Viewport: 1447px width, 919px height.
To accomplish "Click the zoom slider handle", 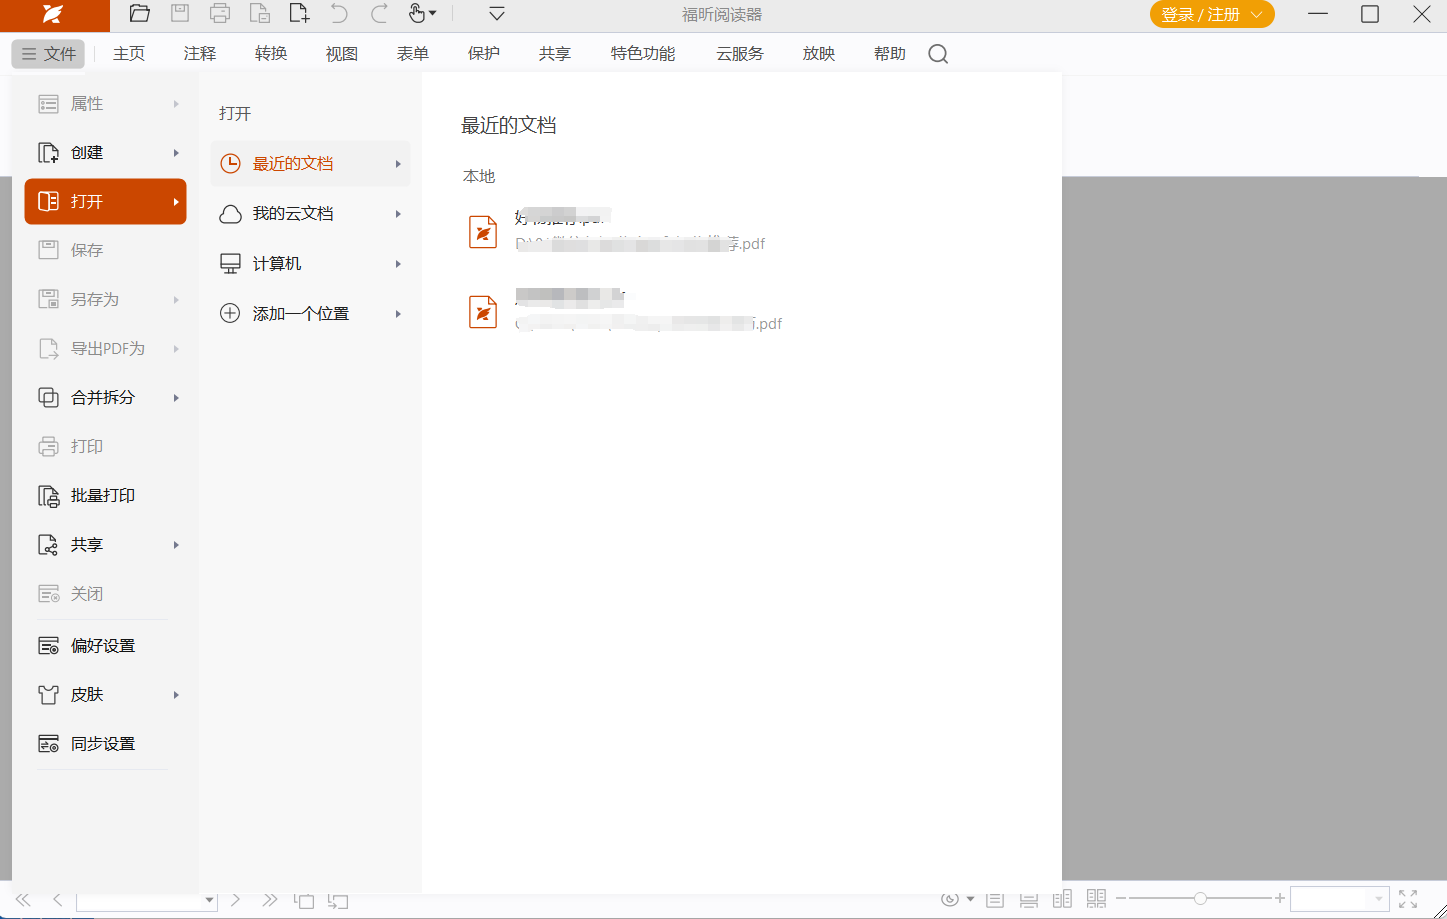I will (1200, 899).
